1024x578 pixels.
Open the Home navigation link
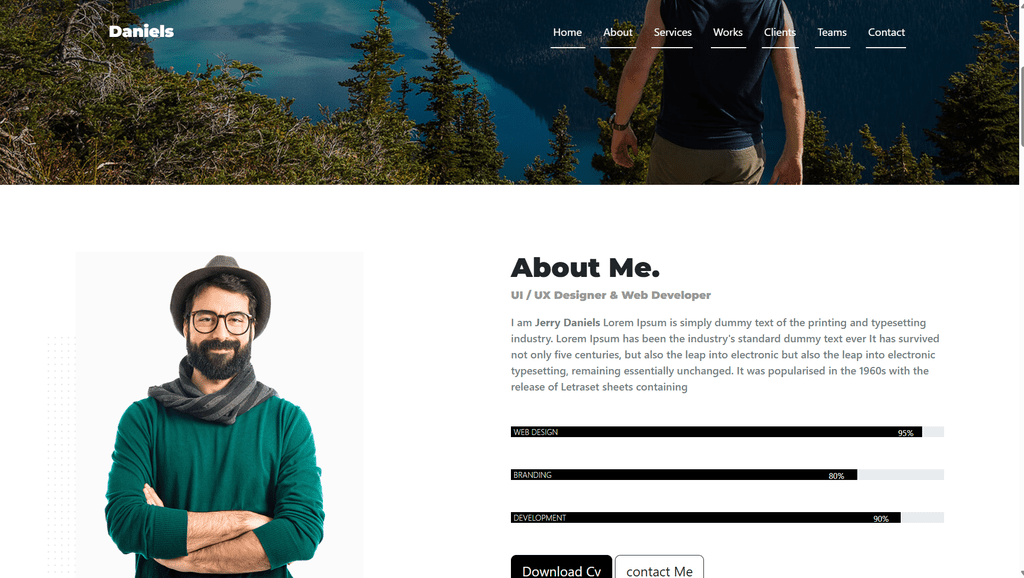(x=567, y=33)
